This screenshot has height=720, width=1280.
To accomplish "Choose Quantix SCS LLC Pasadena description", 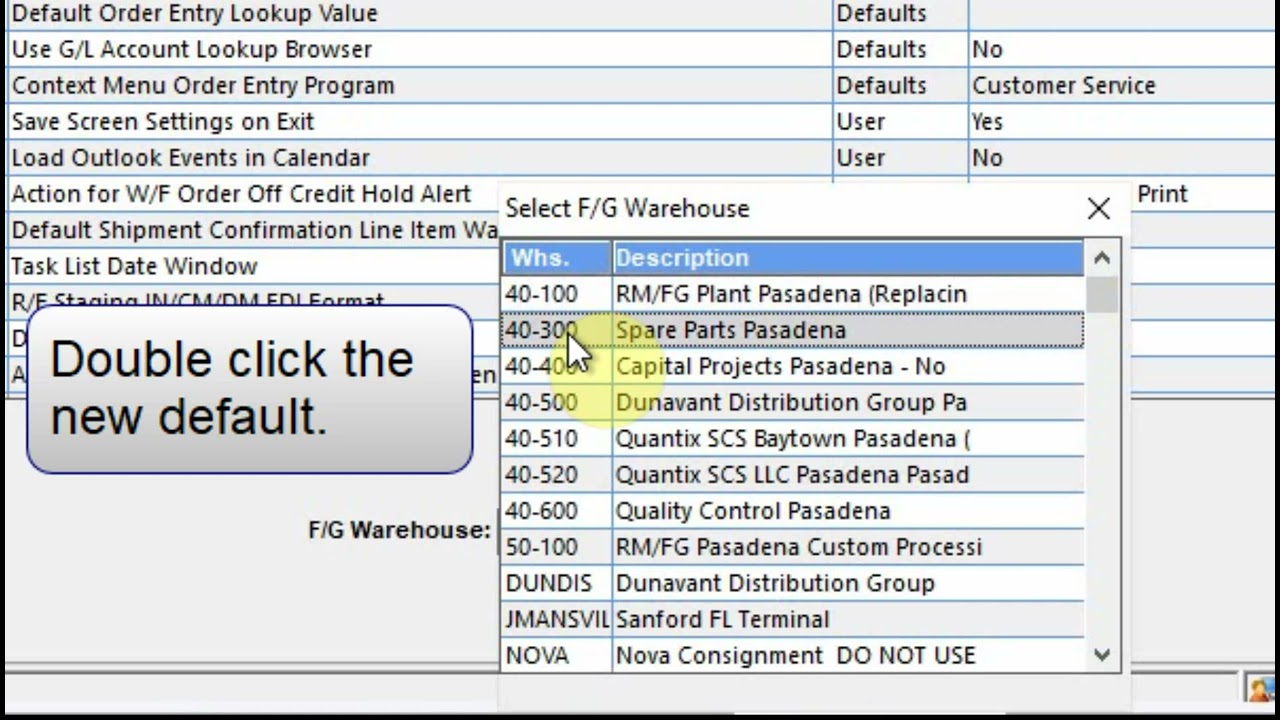I will point(792,474).
